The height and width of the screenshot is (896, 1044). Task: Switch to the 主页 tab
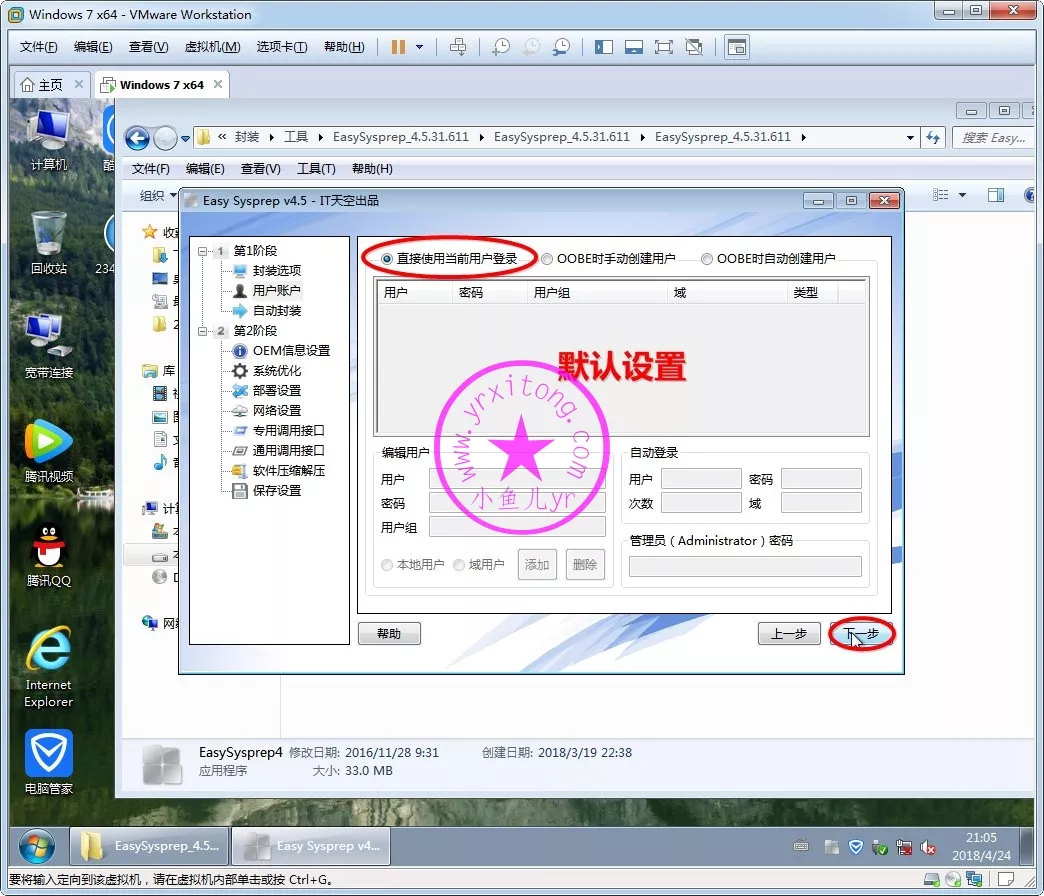tap(45, 84)
